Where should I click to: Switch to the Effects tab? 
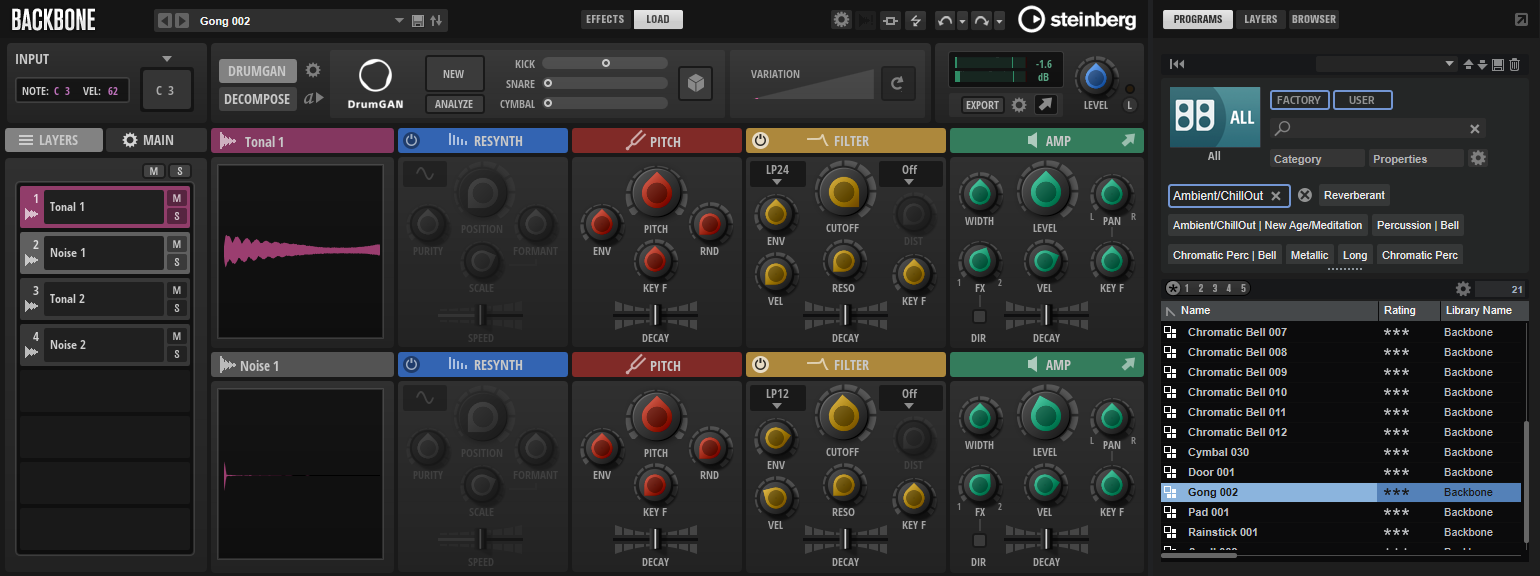coord(605,20)
